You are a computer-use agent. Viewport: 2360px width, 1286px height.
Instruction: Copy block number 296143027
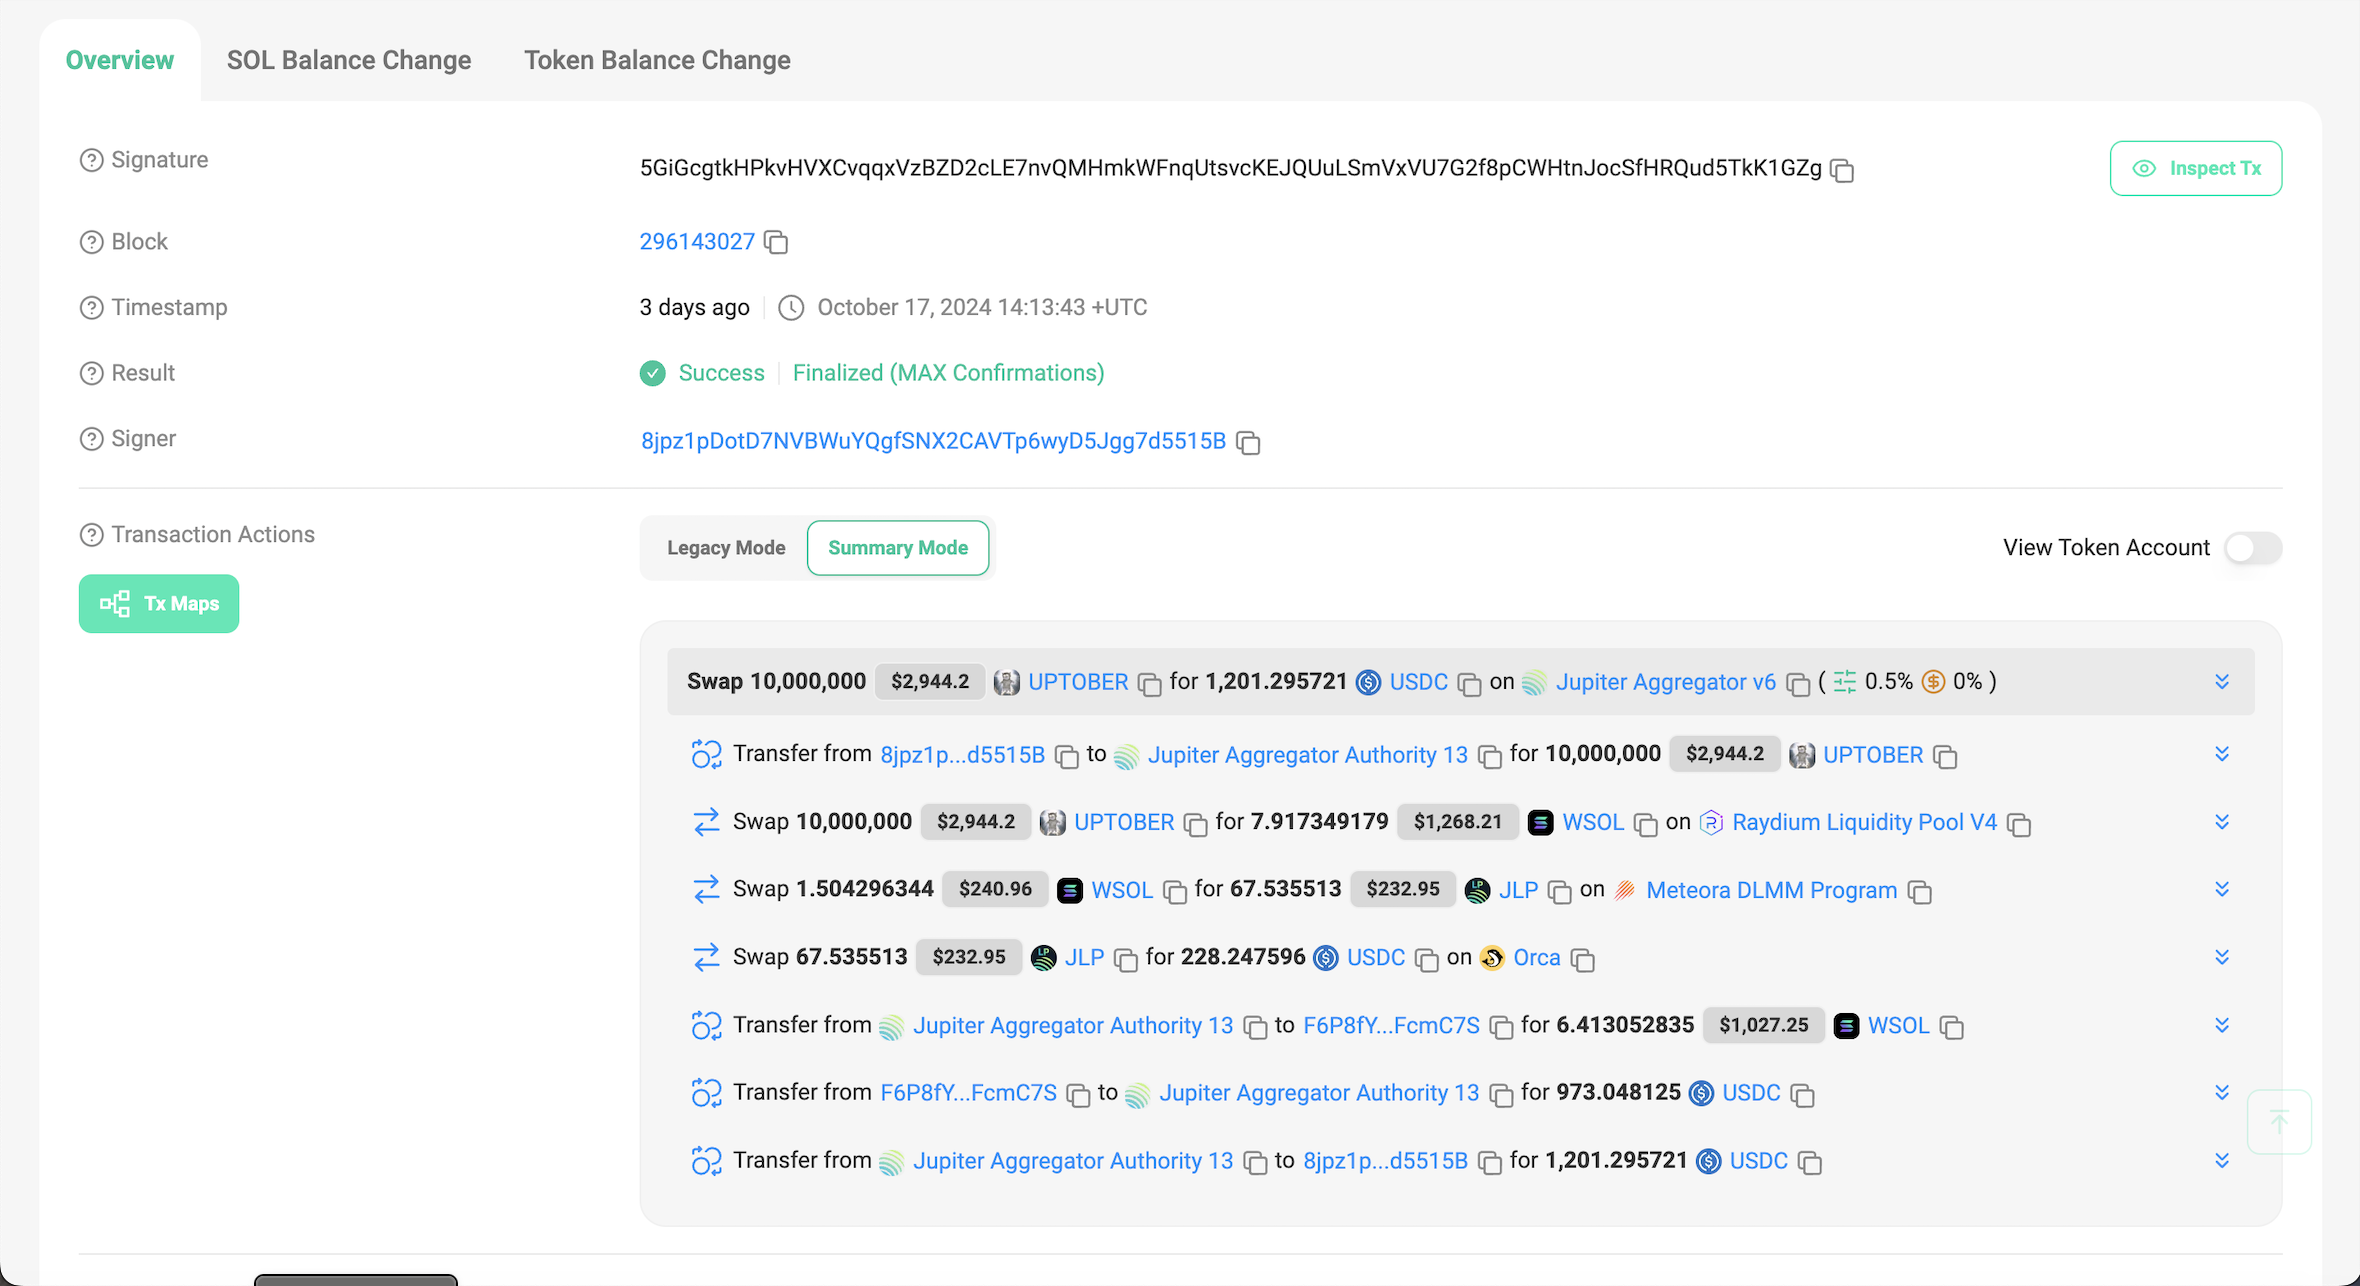coord(776,242)
